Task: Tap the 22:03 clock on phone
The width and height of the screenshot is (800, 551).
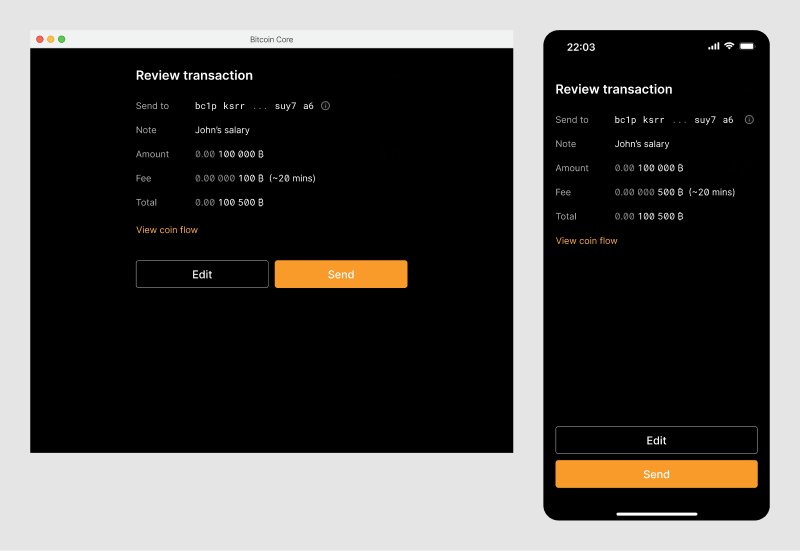Action: 581,47
